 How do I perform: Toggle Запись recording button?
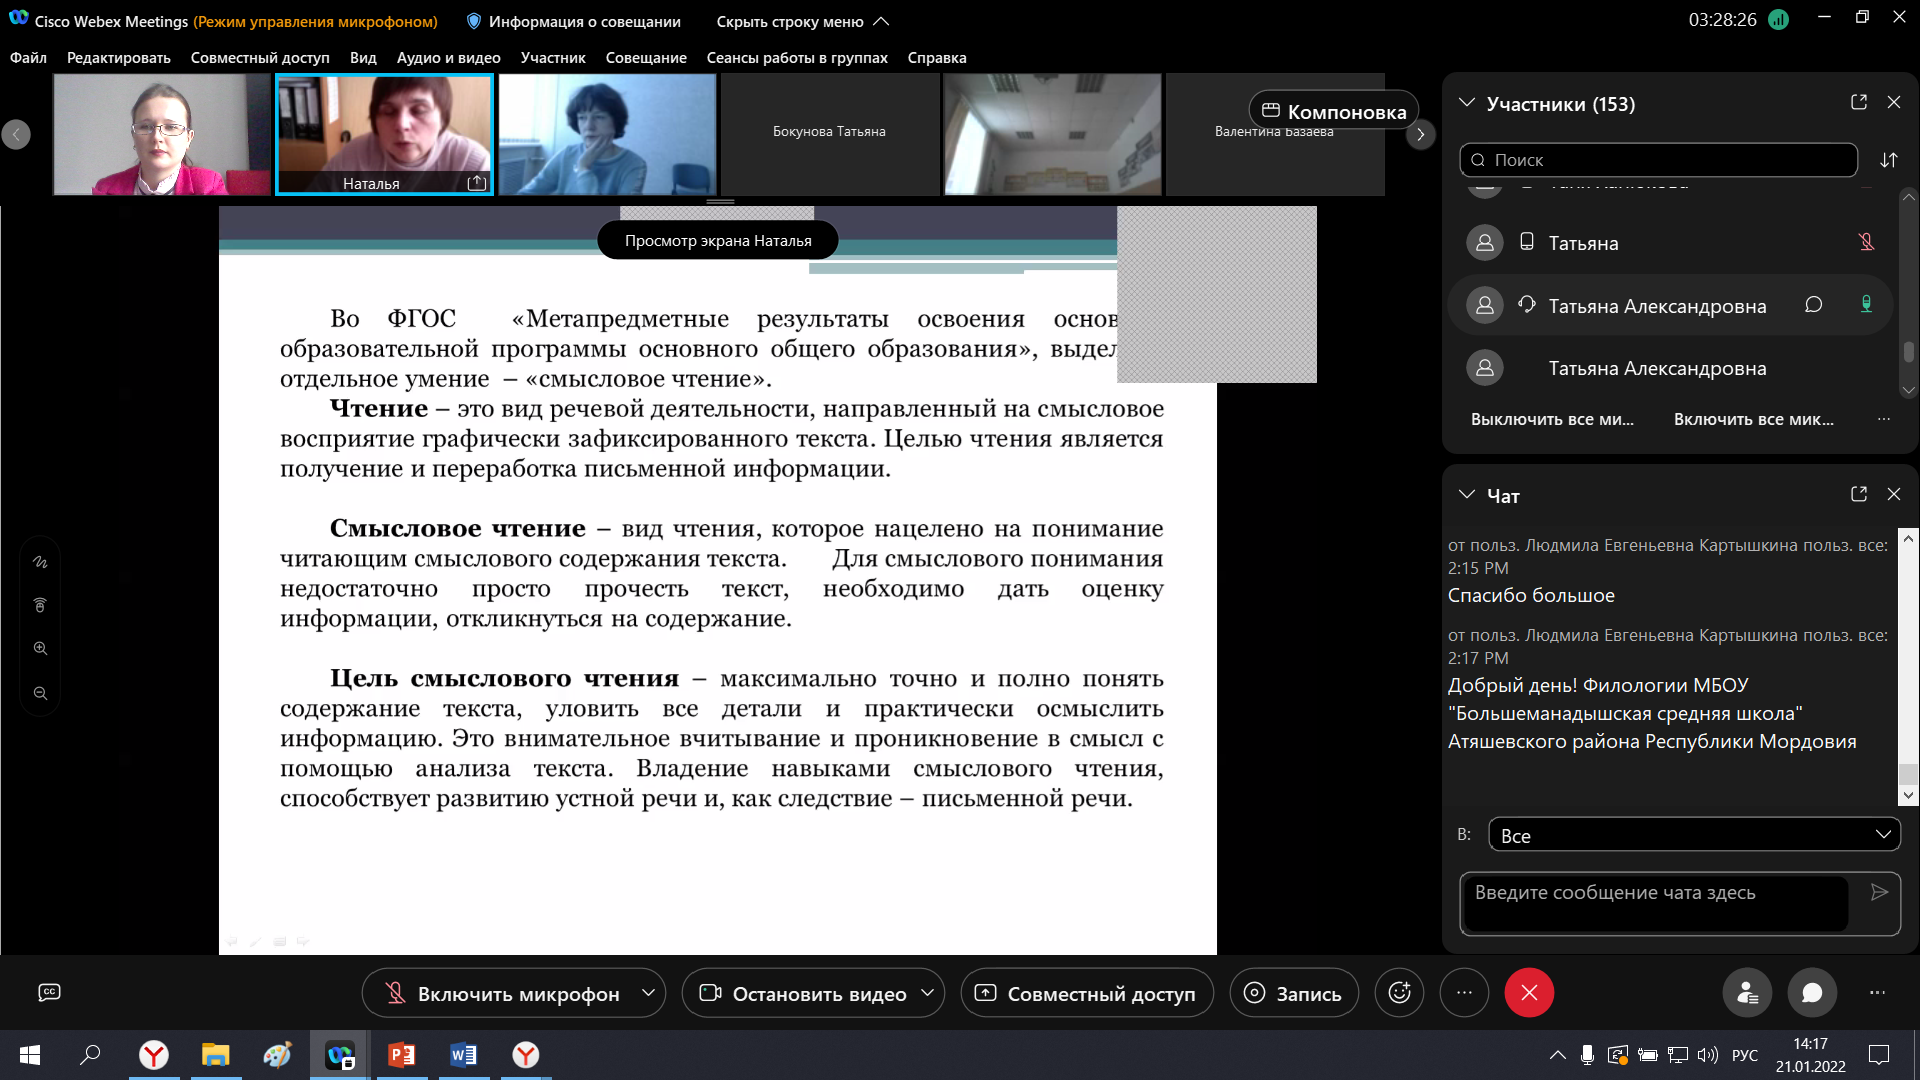1294,993
